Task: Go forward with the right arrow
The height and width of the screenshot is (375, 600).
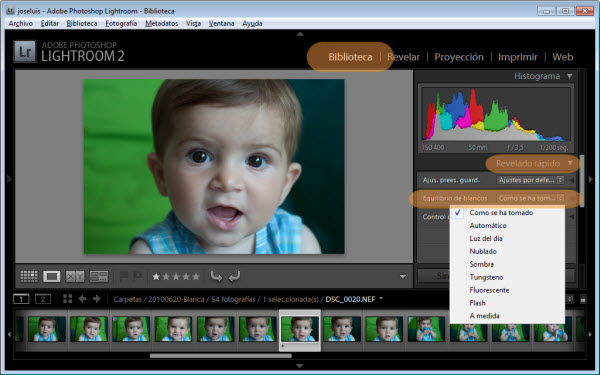Action: 96,299
